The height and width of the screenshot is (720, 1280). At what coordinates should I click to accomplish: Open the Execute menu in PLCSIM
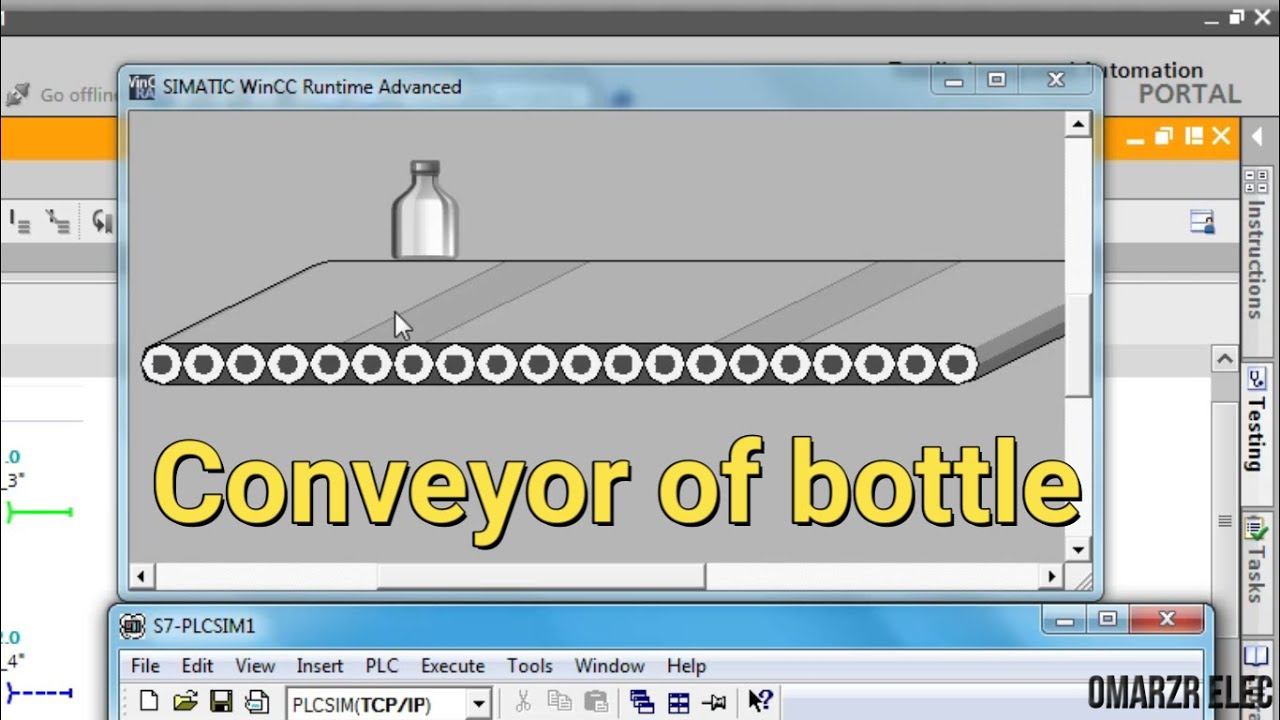pyautogui.click(x=453, y=666)
